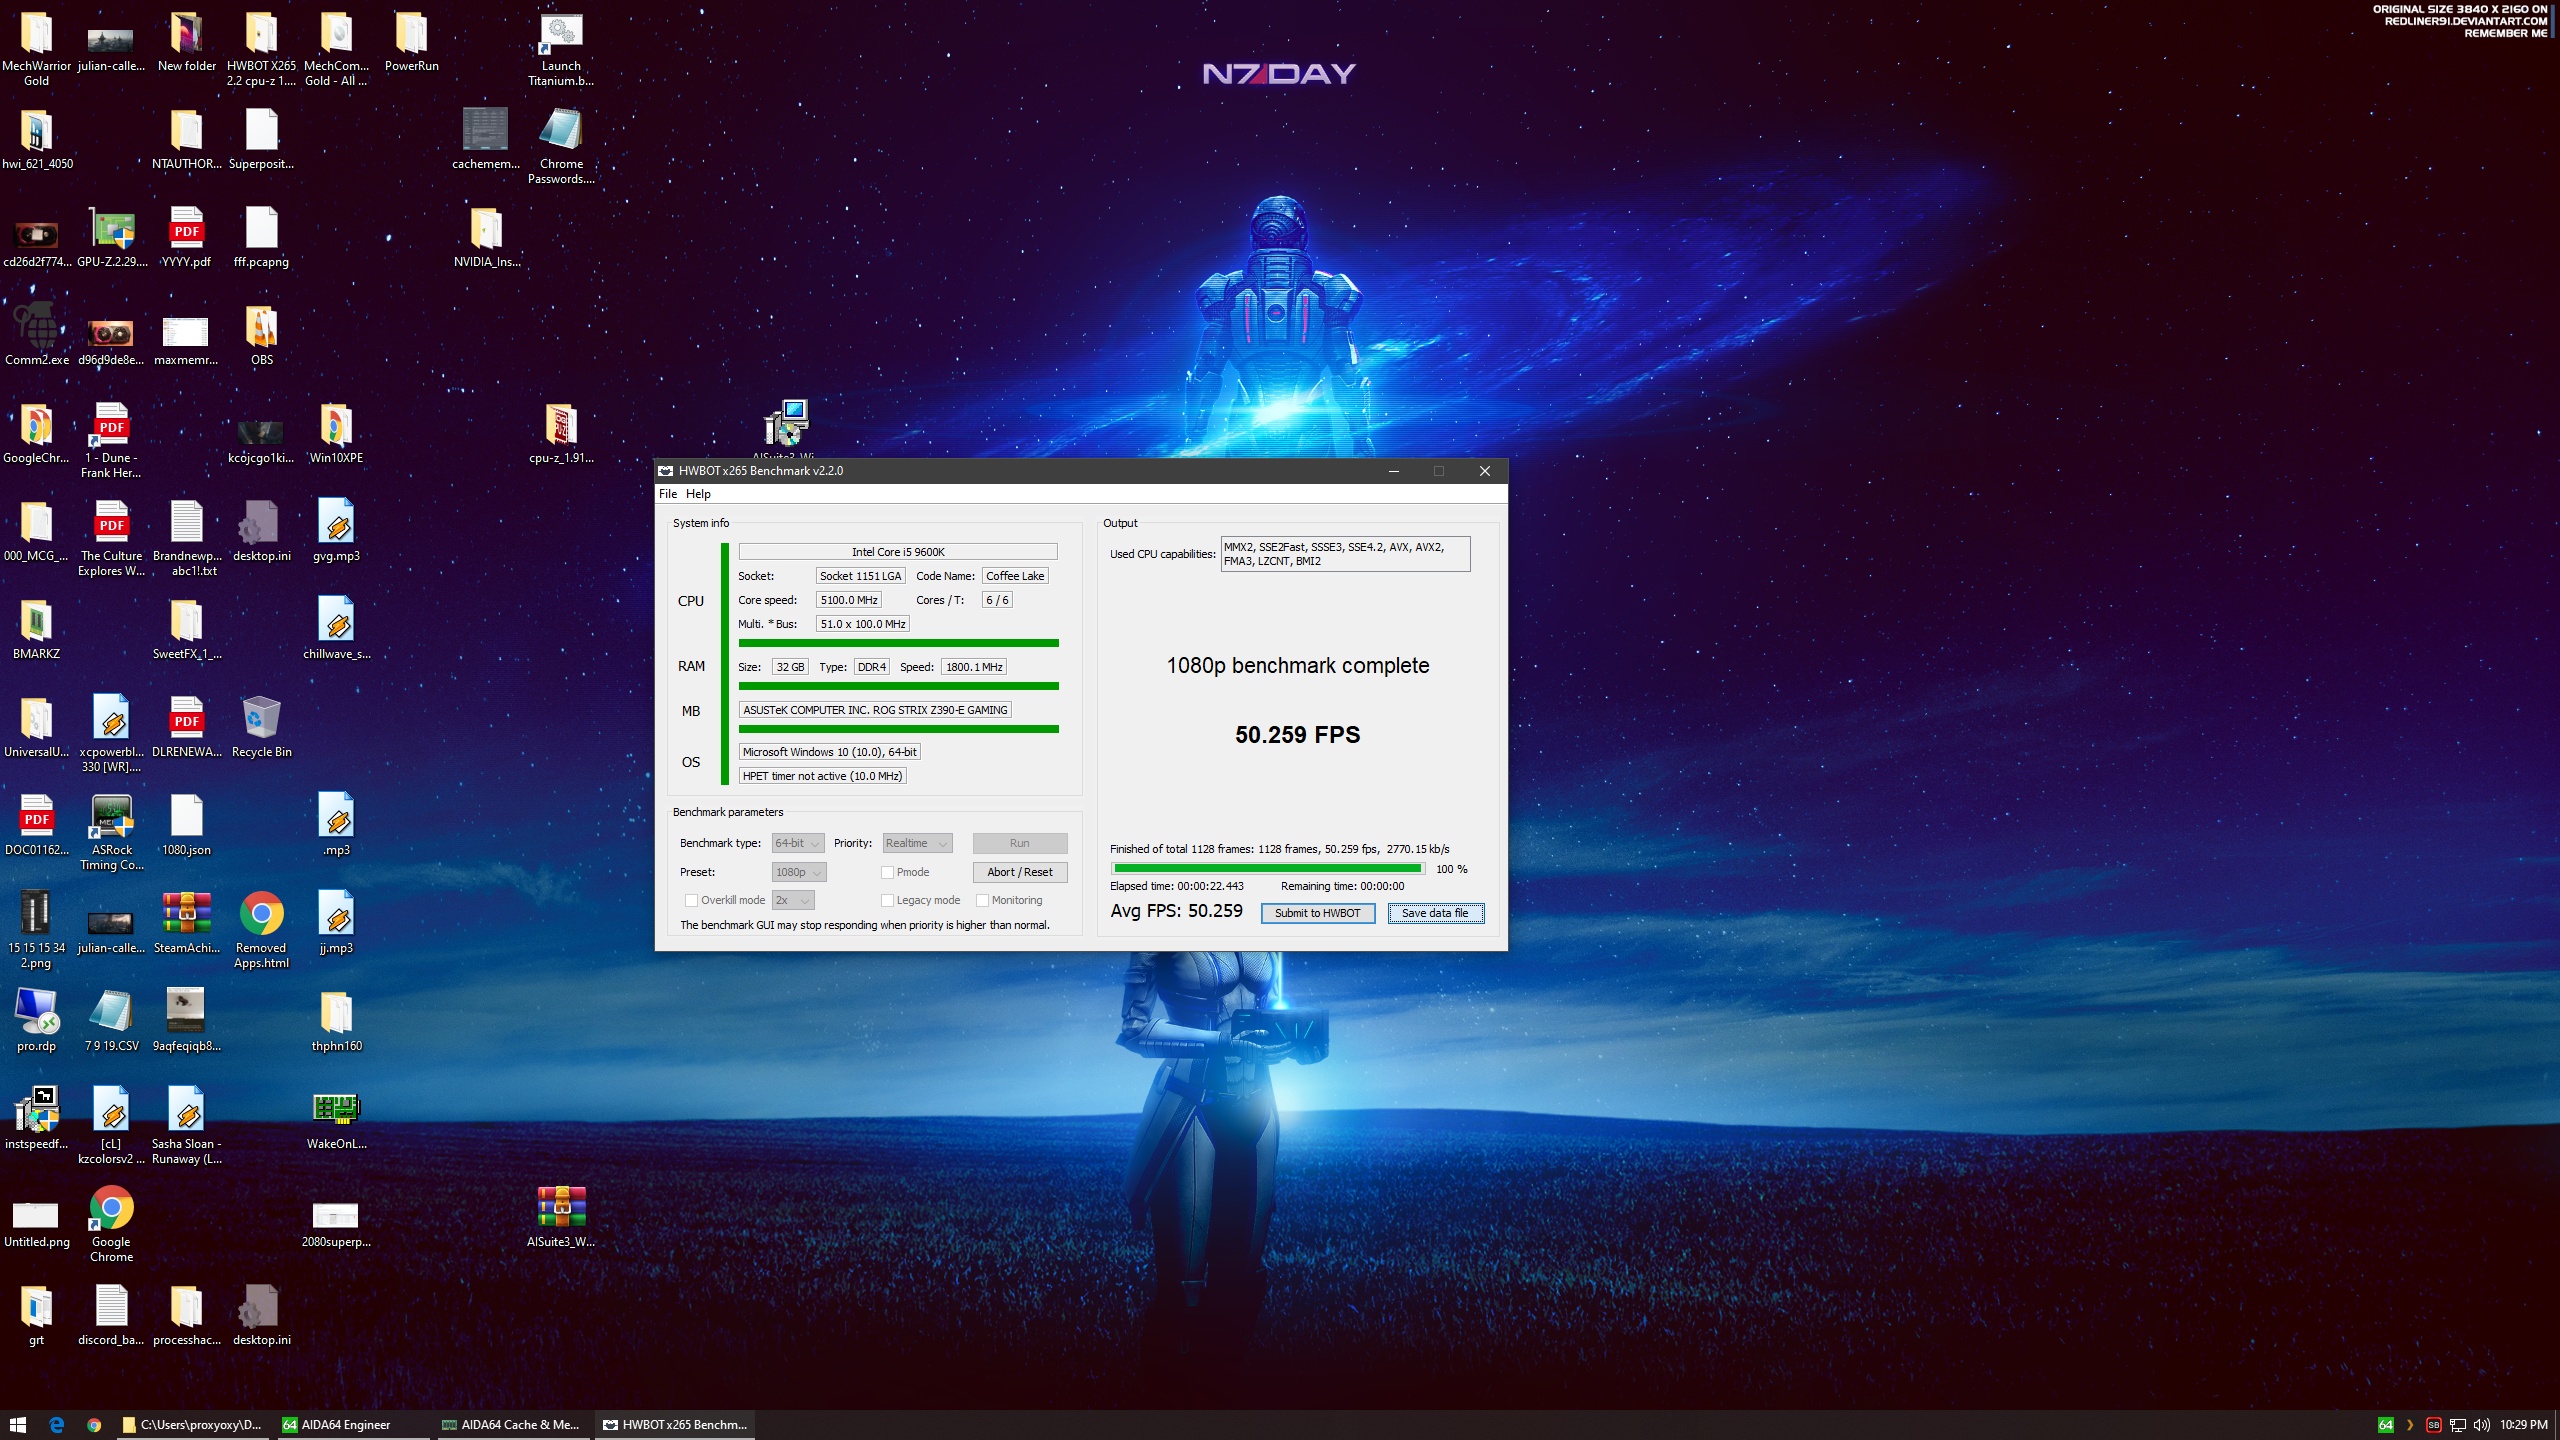Click the Multi x Bus 51.0 x 100.0 MHz field

tap(863, 624)
